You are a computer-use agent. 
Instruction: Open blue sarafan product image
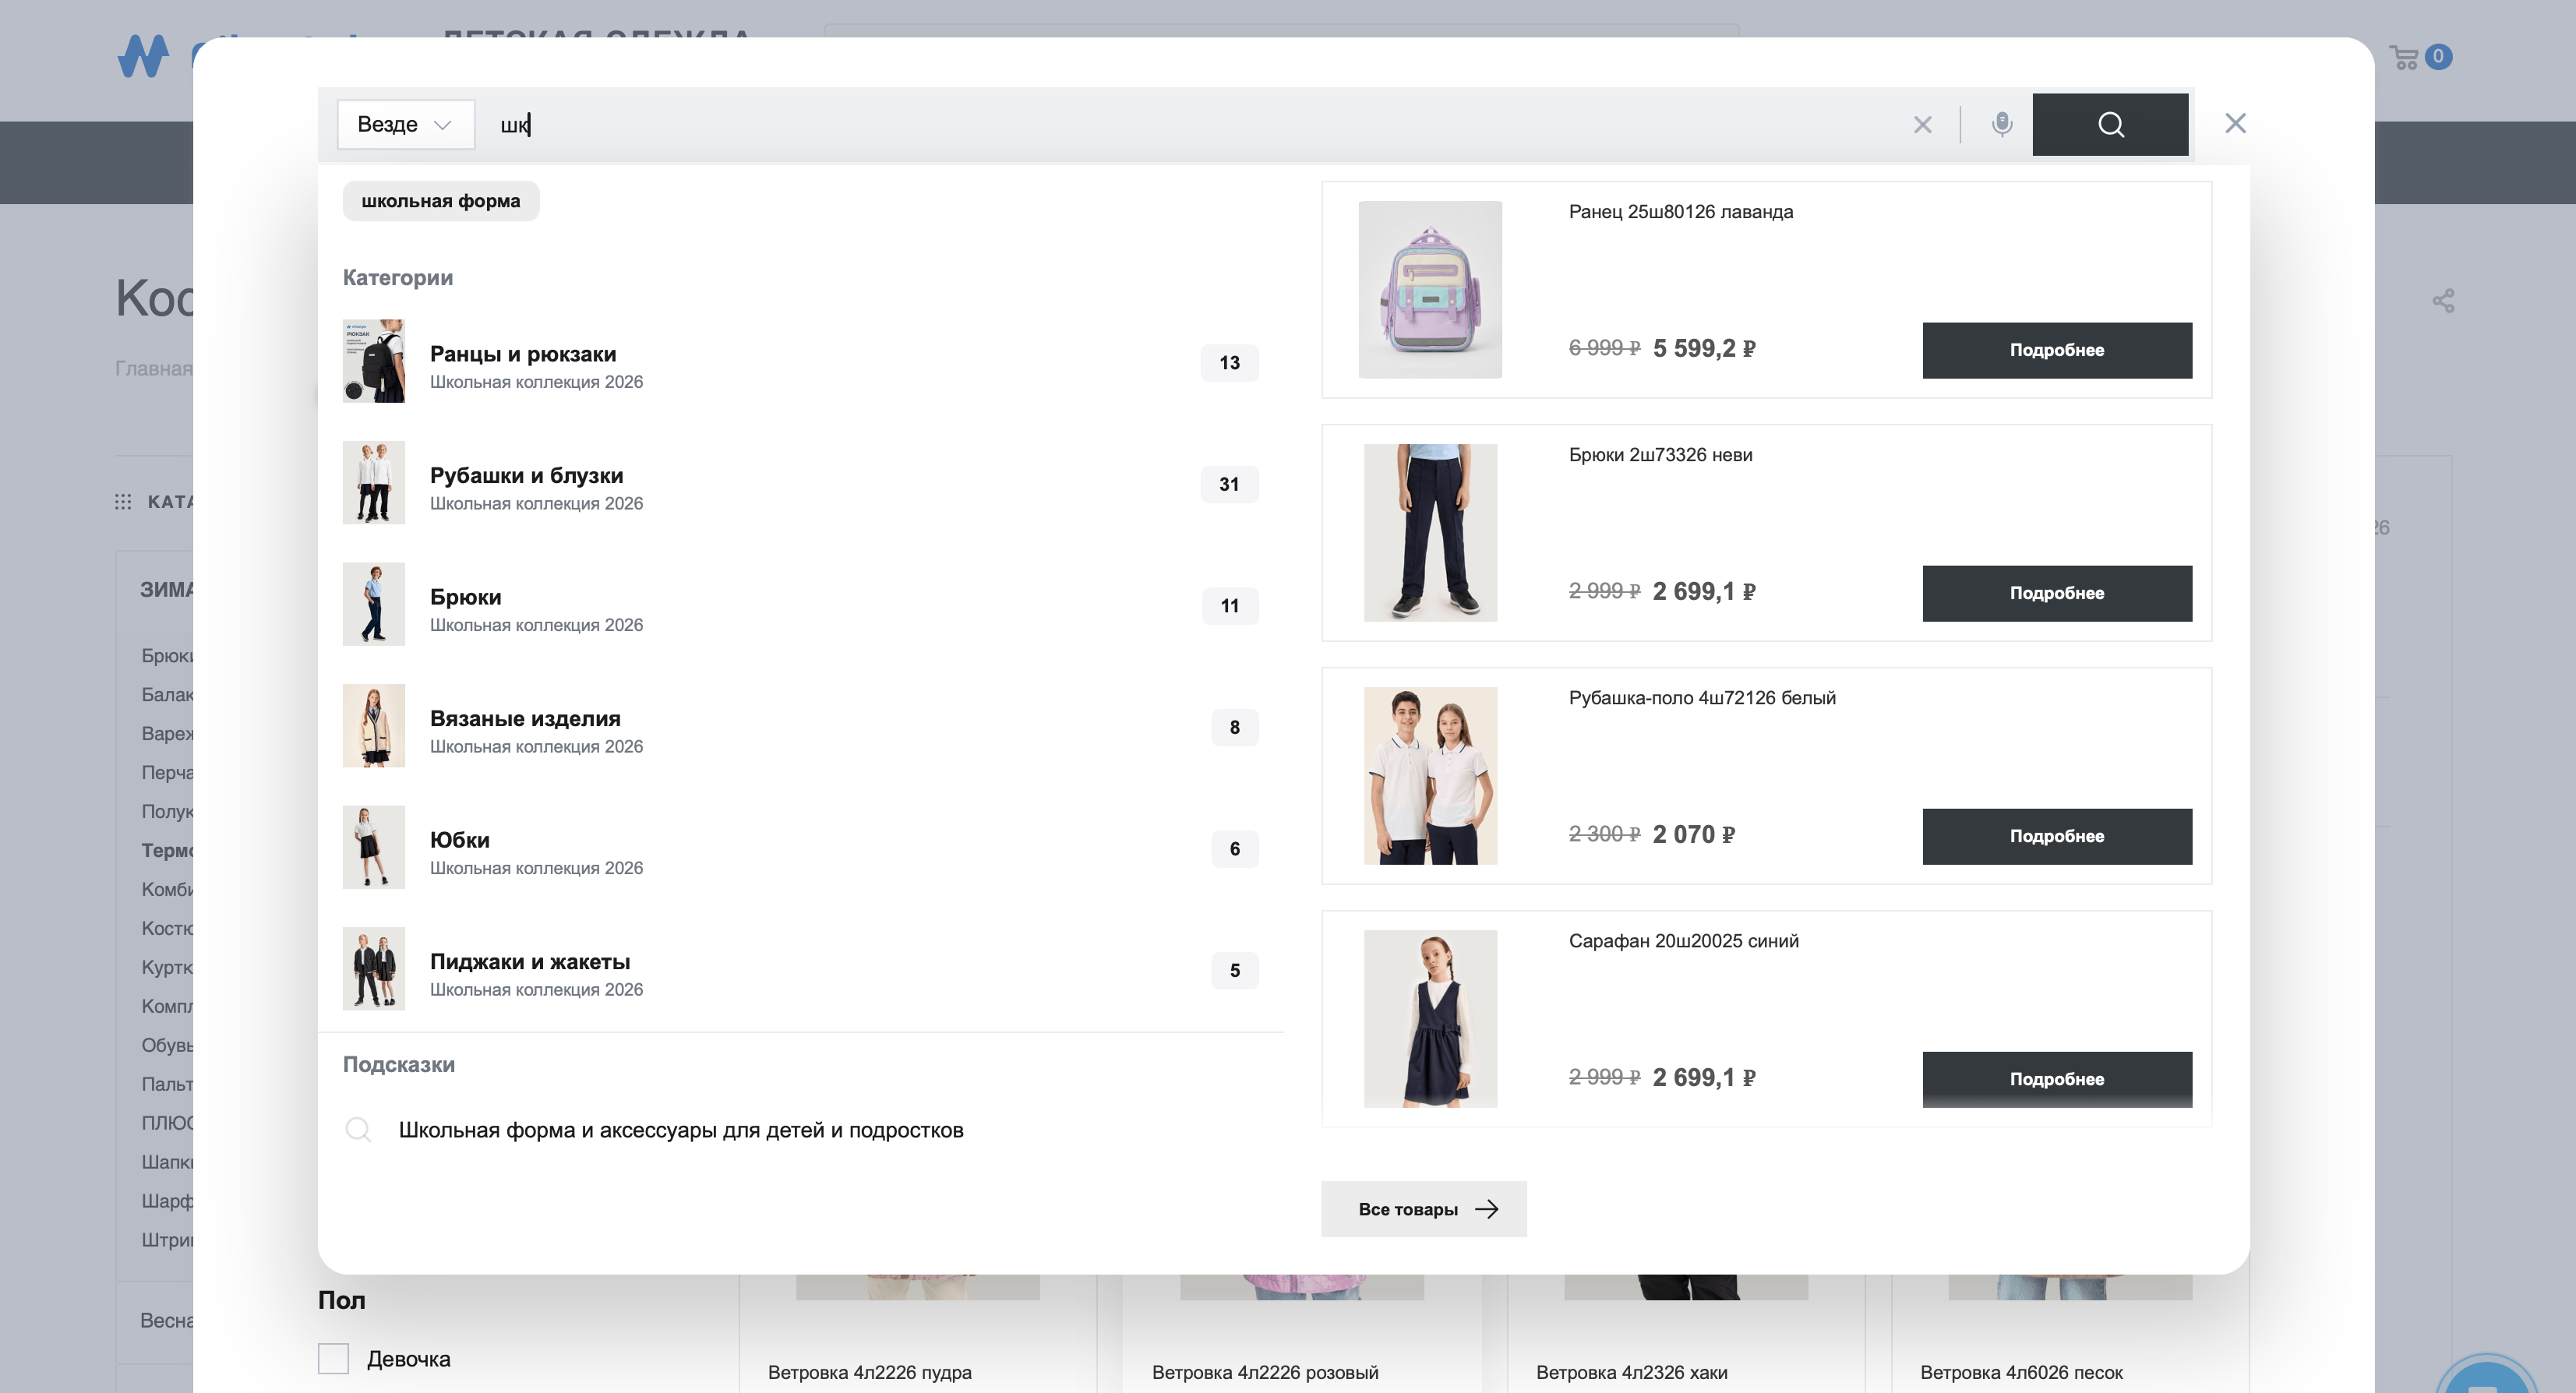click(x=1430, y=1019)
